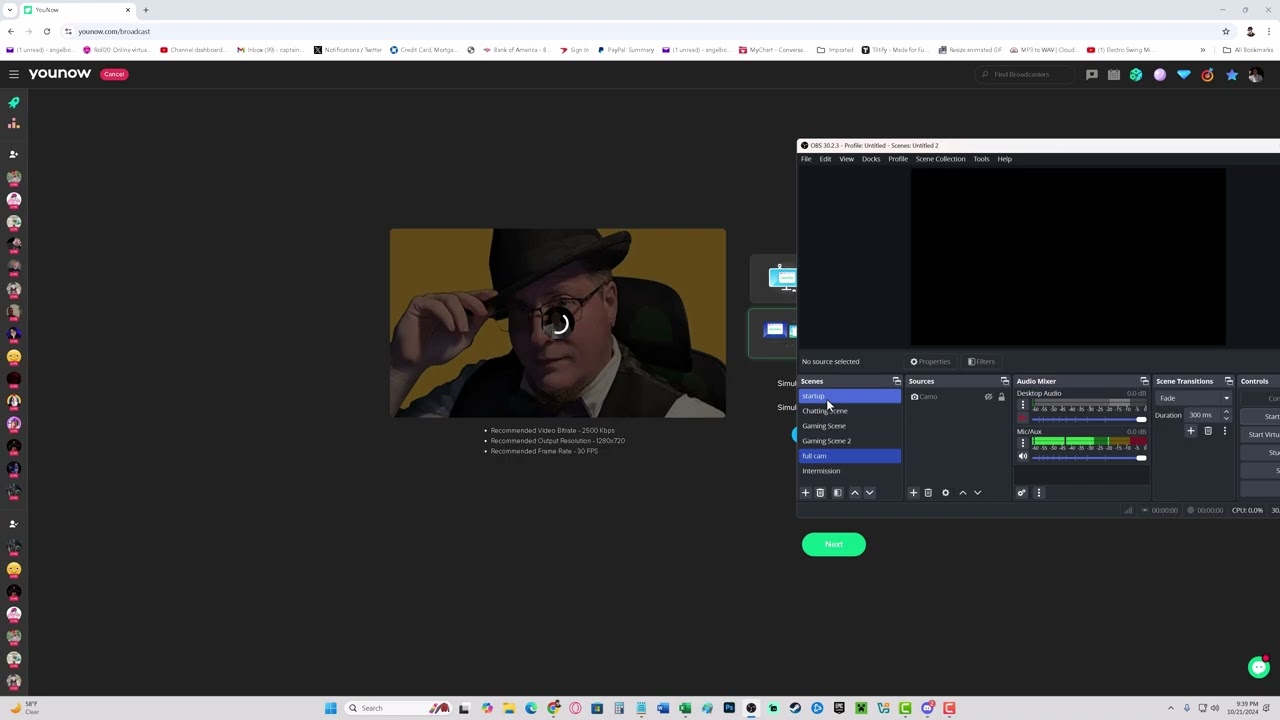Mute Mic/Aux speaker icon
Screen dimensions: 1280x720
[x=1022, y=457]
